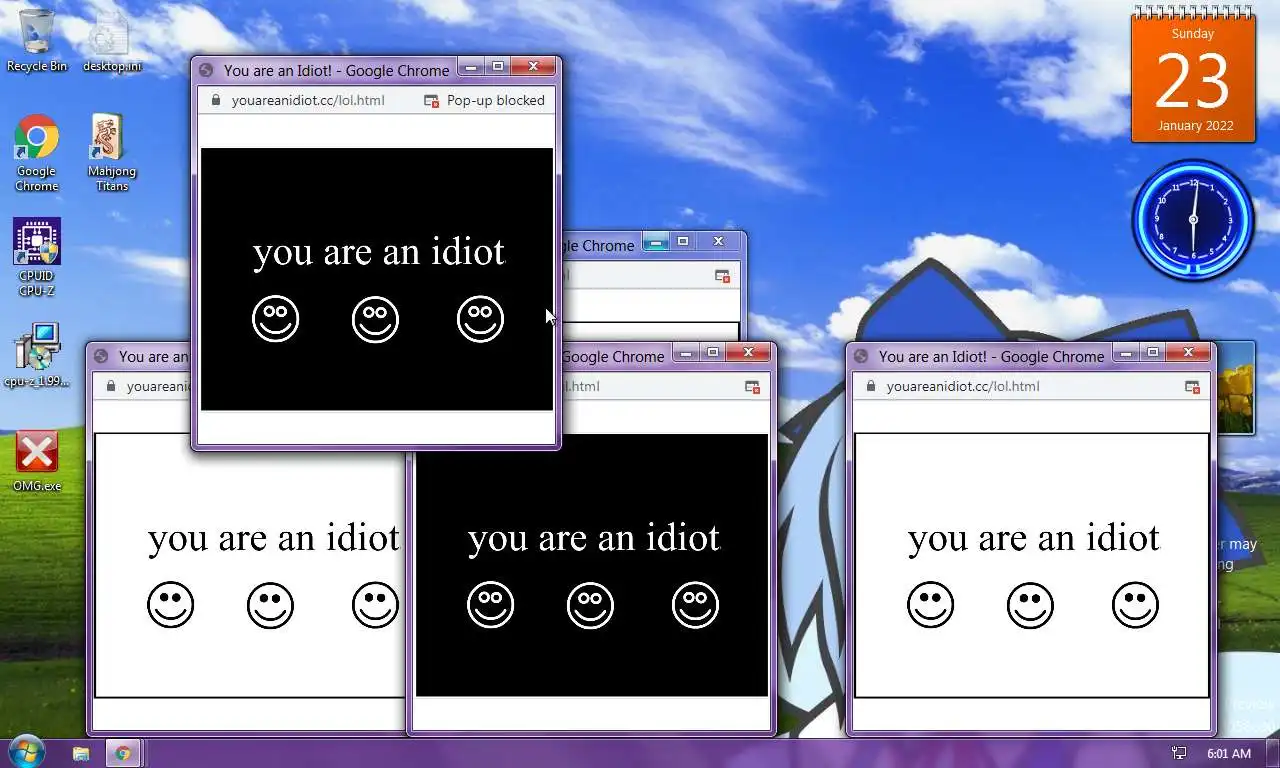Close the blue-titled Chrome window behind
Image resolution: width=1280 pixels, height=768 pixels.
pos(718,241)
